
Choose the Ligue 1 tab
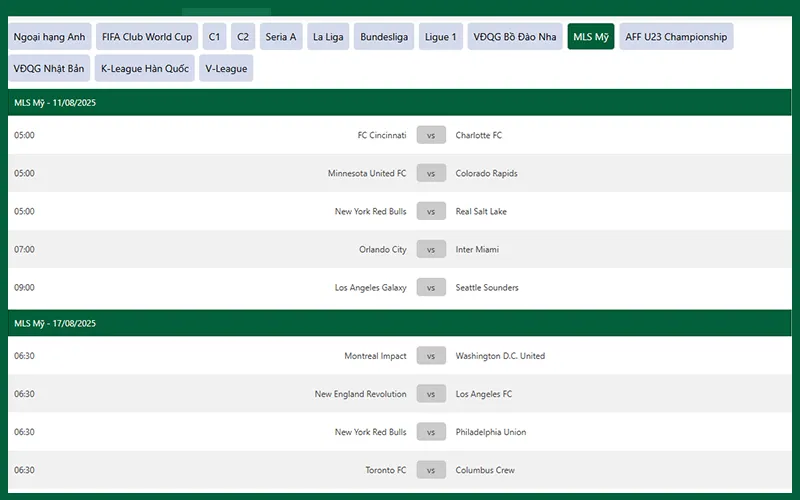pyautogui.click(x=441, y=37)
